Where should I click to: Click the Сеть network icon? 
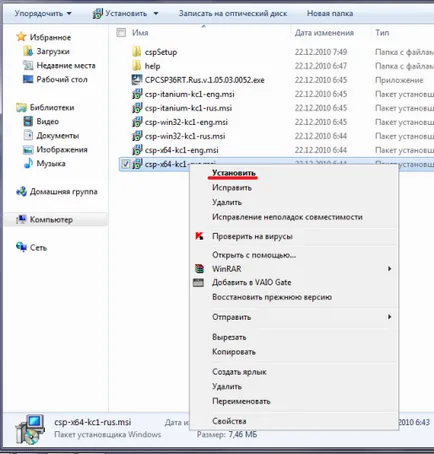[x=21, y=247]
